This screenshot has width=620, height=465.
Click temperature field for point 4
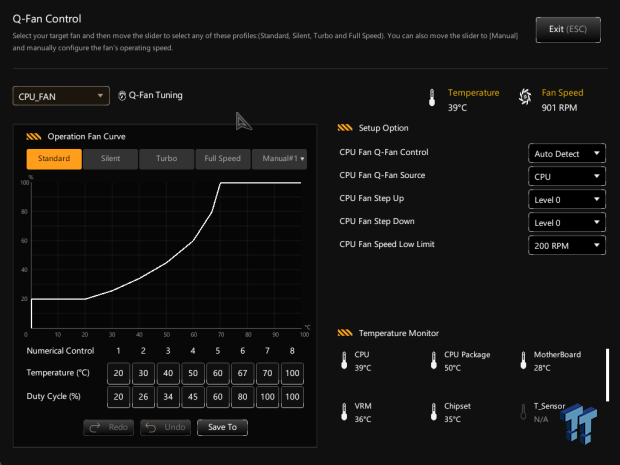(193, 373)
